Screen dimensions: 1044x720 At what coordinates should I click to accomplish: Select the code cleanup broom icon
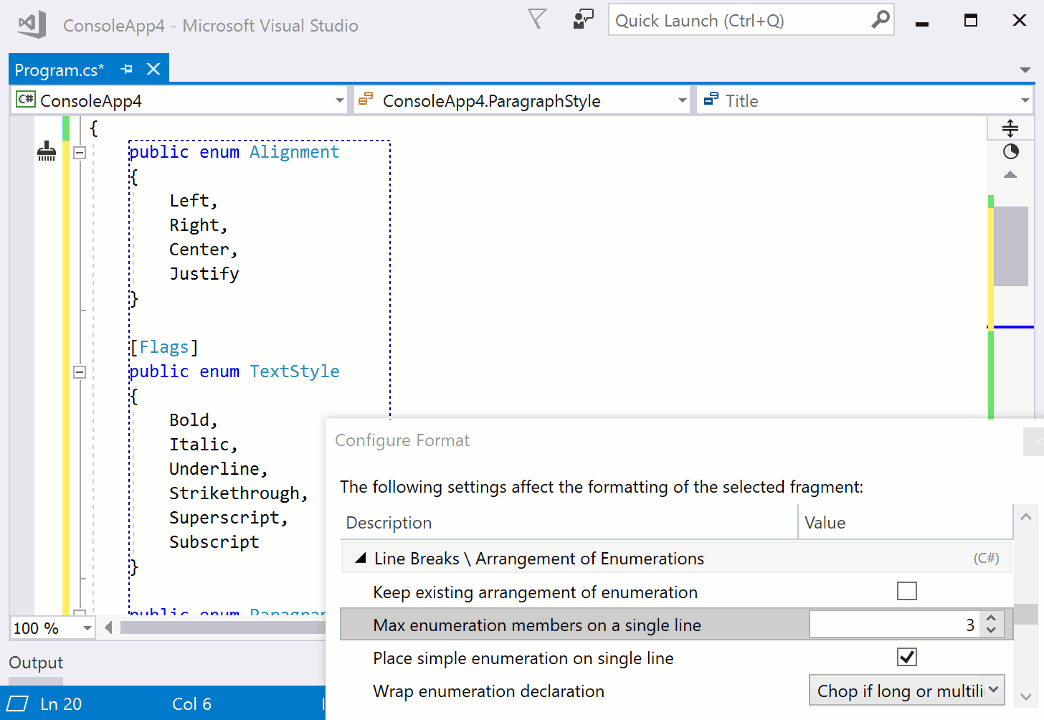point(46,151)
